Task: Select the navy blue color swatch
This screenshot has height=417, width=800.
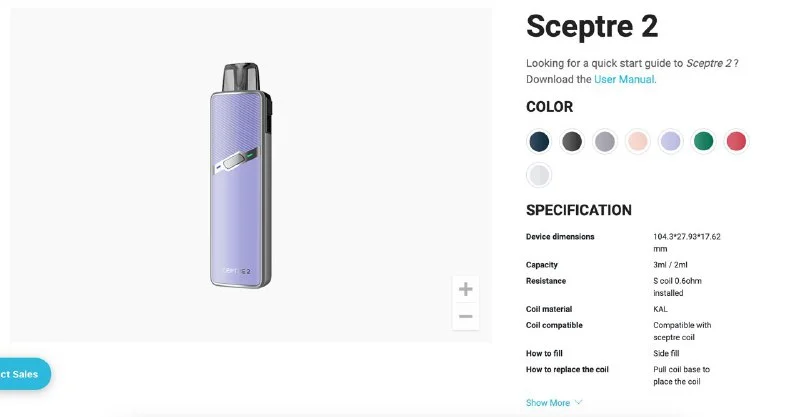Action: click(540, 141)
